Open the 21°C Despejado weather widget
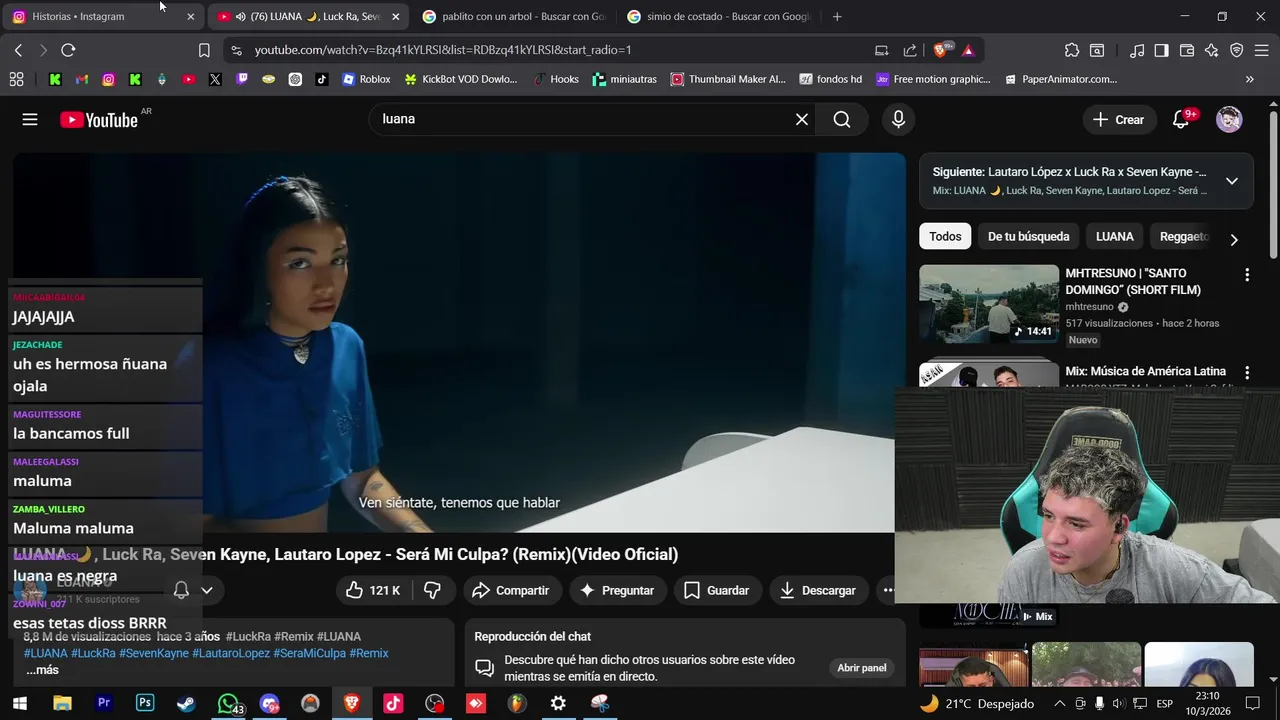 [977, 703]
